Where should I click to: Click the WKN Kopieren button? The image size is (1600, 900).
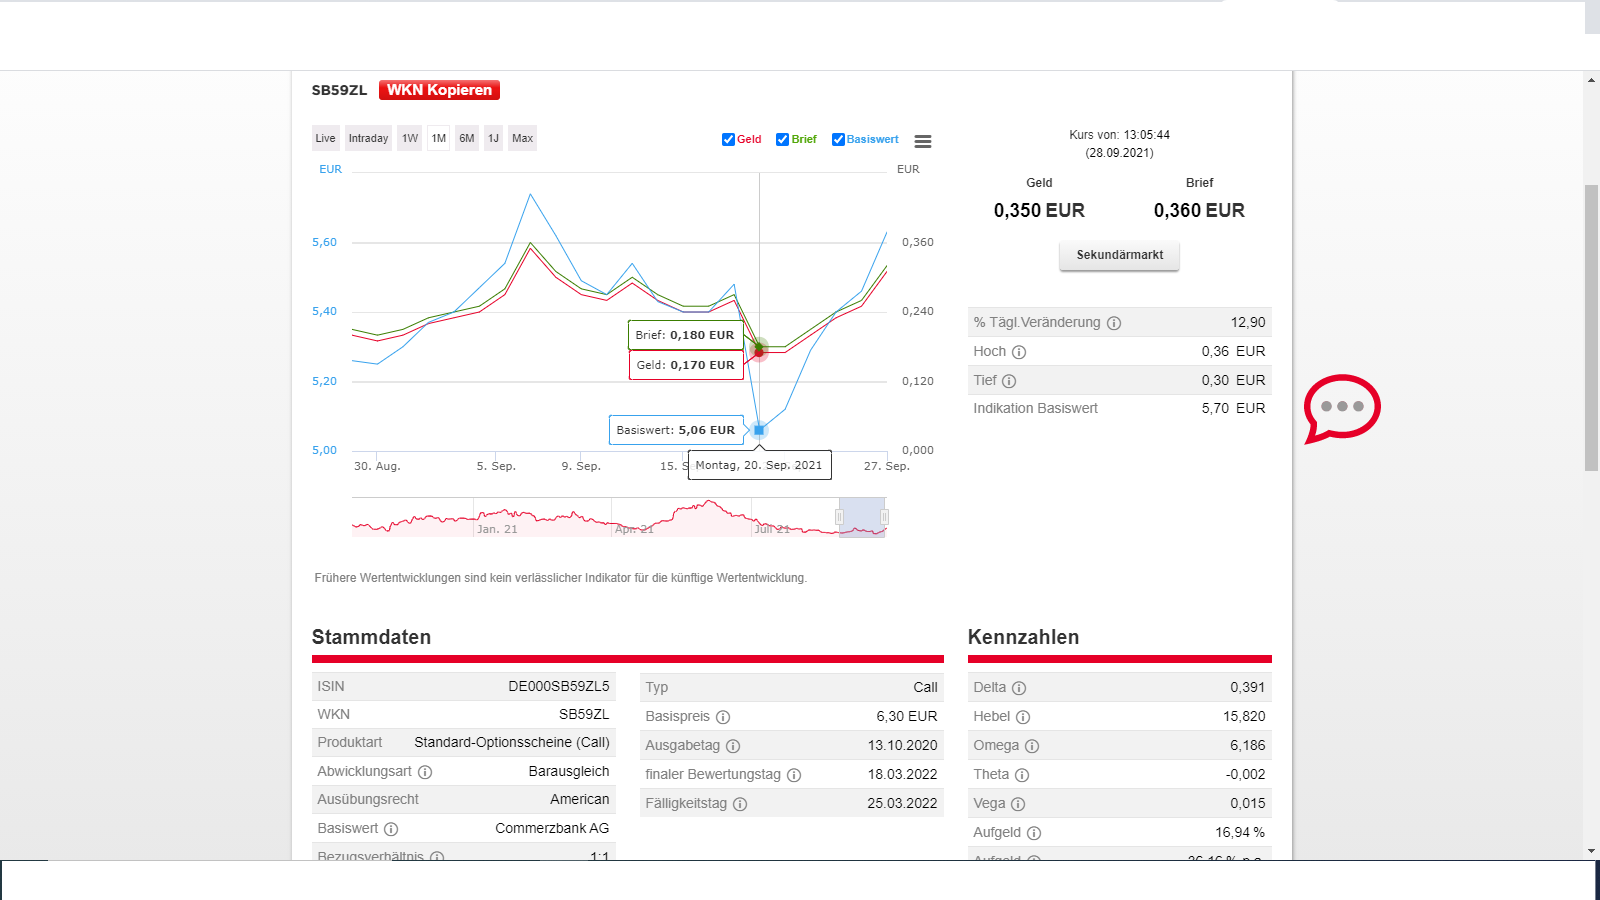click(x=440, y=89)
